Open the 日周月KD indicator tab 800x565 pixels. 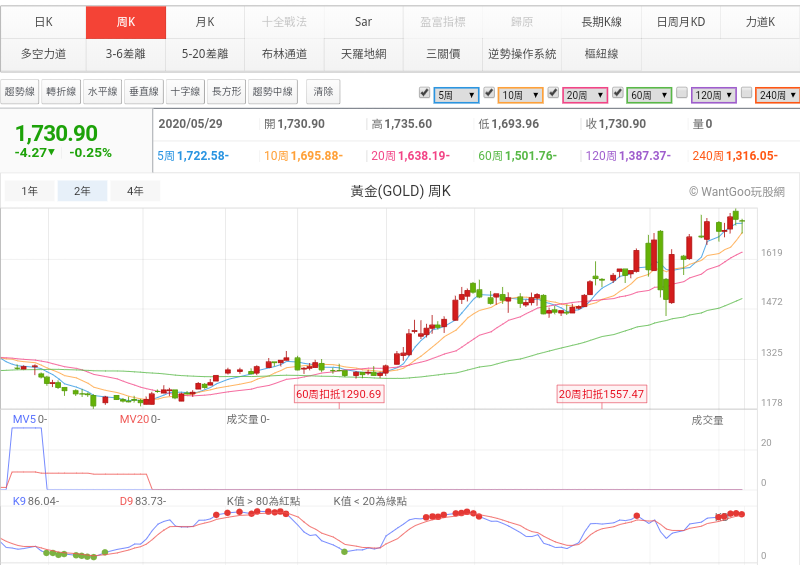(x=680, y=21)
